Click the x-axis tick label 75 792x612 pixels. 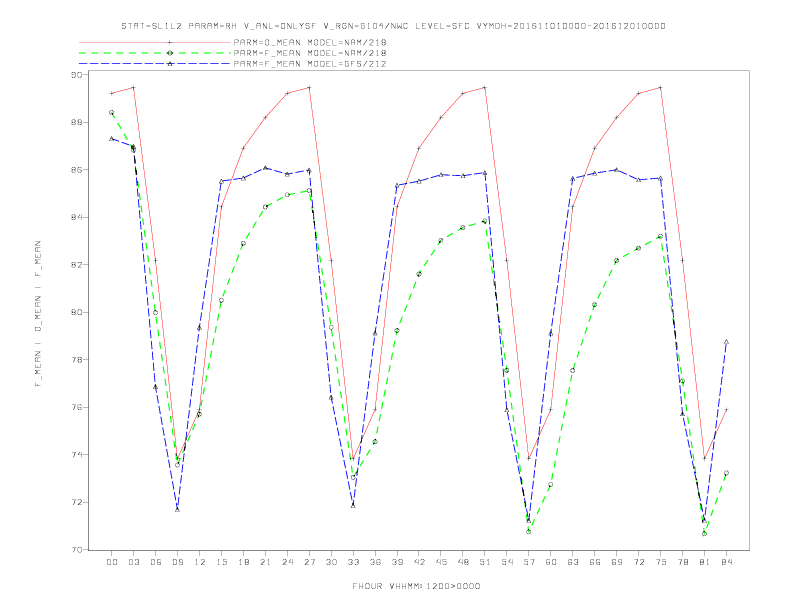click(x=661, y=562)
